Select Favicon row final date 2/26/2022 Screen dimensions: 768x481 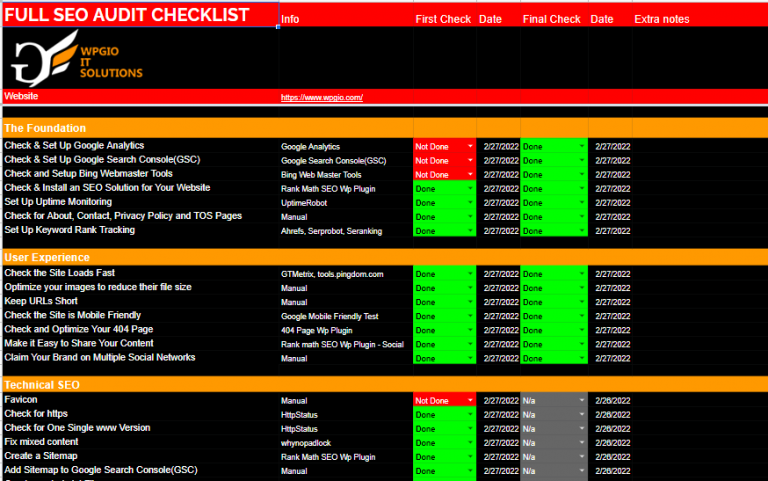(611, 401)
